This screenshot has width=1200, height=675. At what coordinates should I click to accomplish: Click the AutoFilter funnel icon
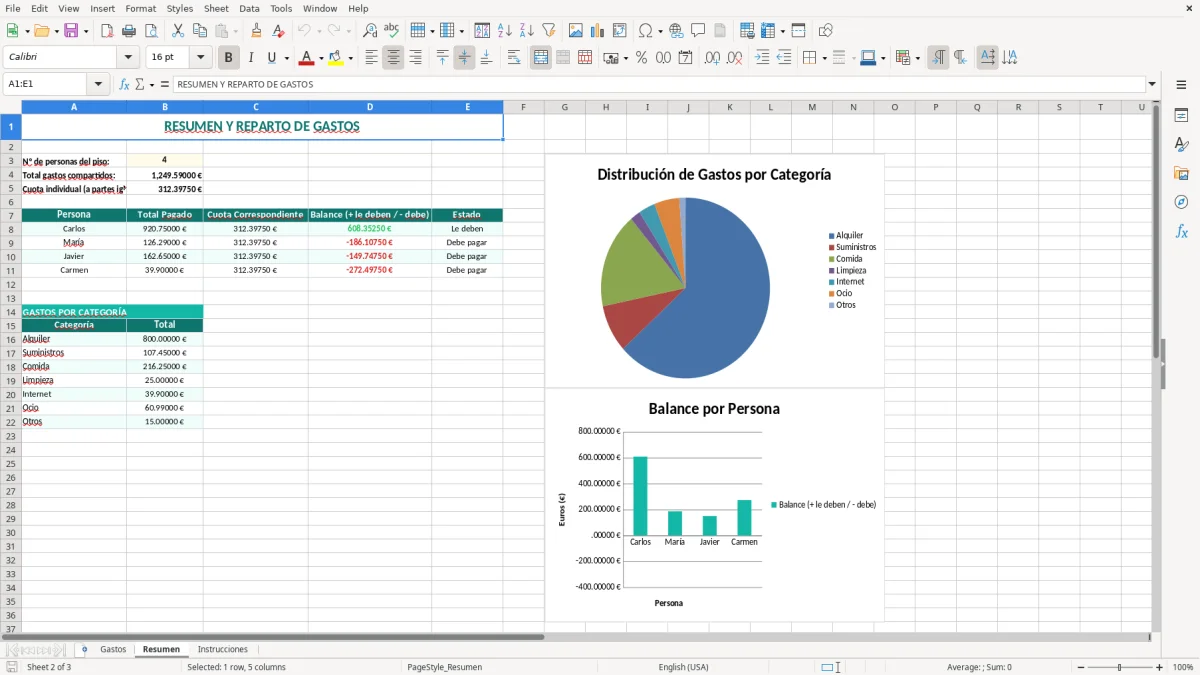click(549, 31)
